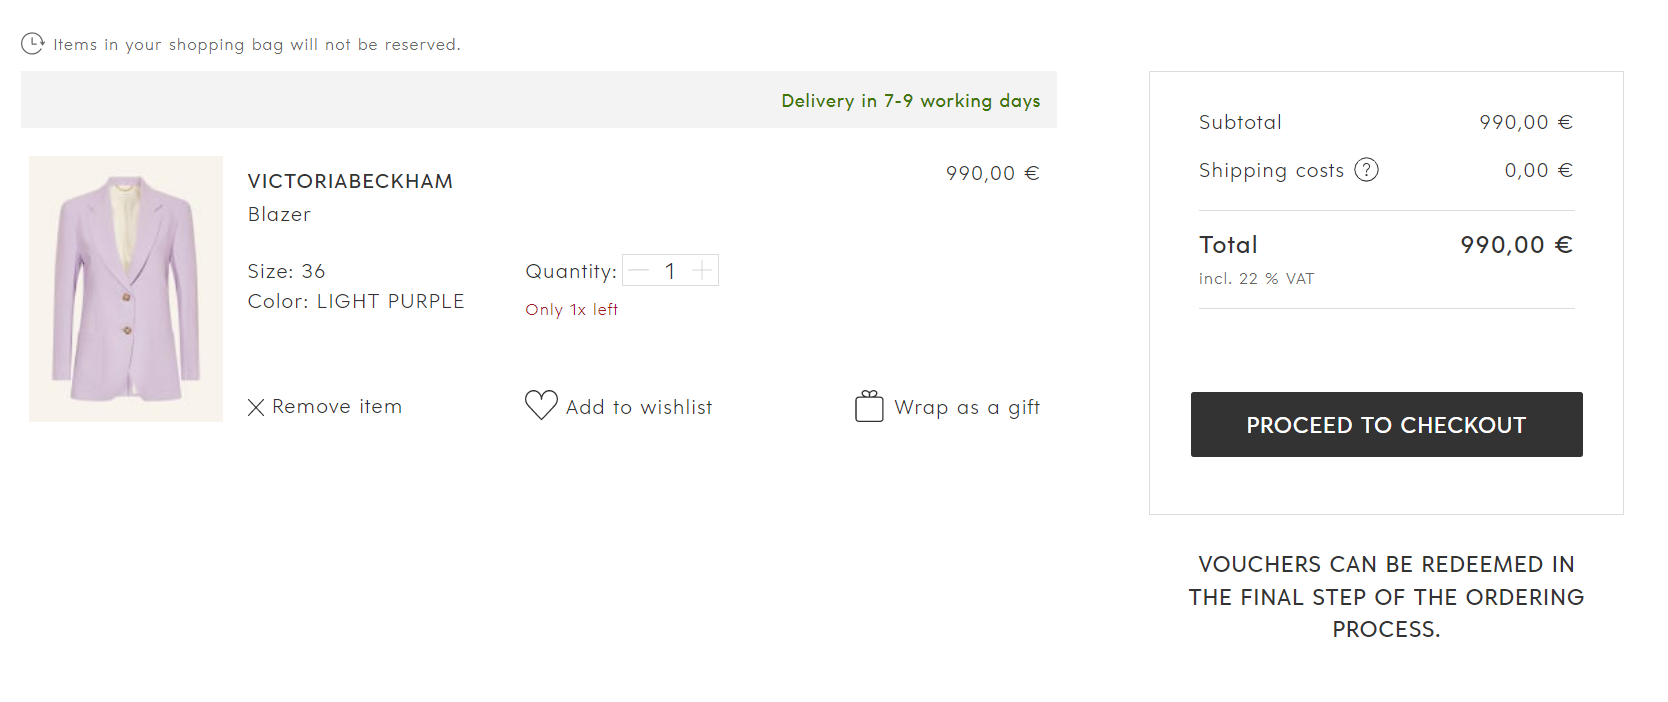Proceed to checkout
This screenshot has width=1668, height=702.
[x=1386, y=425]
